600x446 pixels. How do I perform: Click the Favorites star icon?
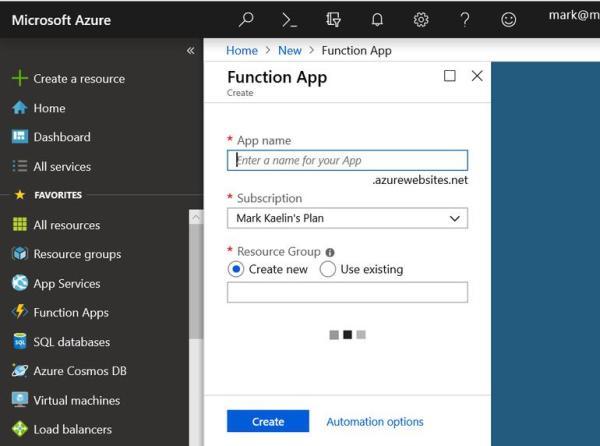[20, 195]
